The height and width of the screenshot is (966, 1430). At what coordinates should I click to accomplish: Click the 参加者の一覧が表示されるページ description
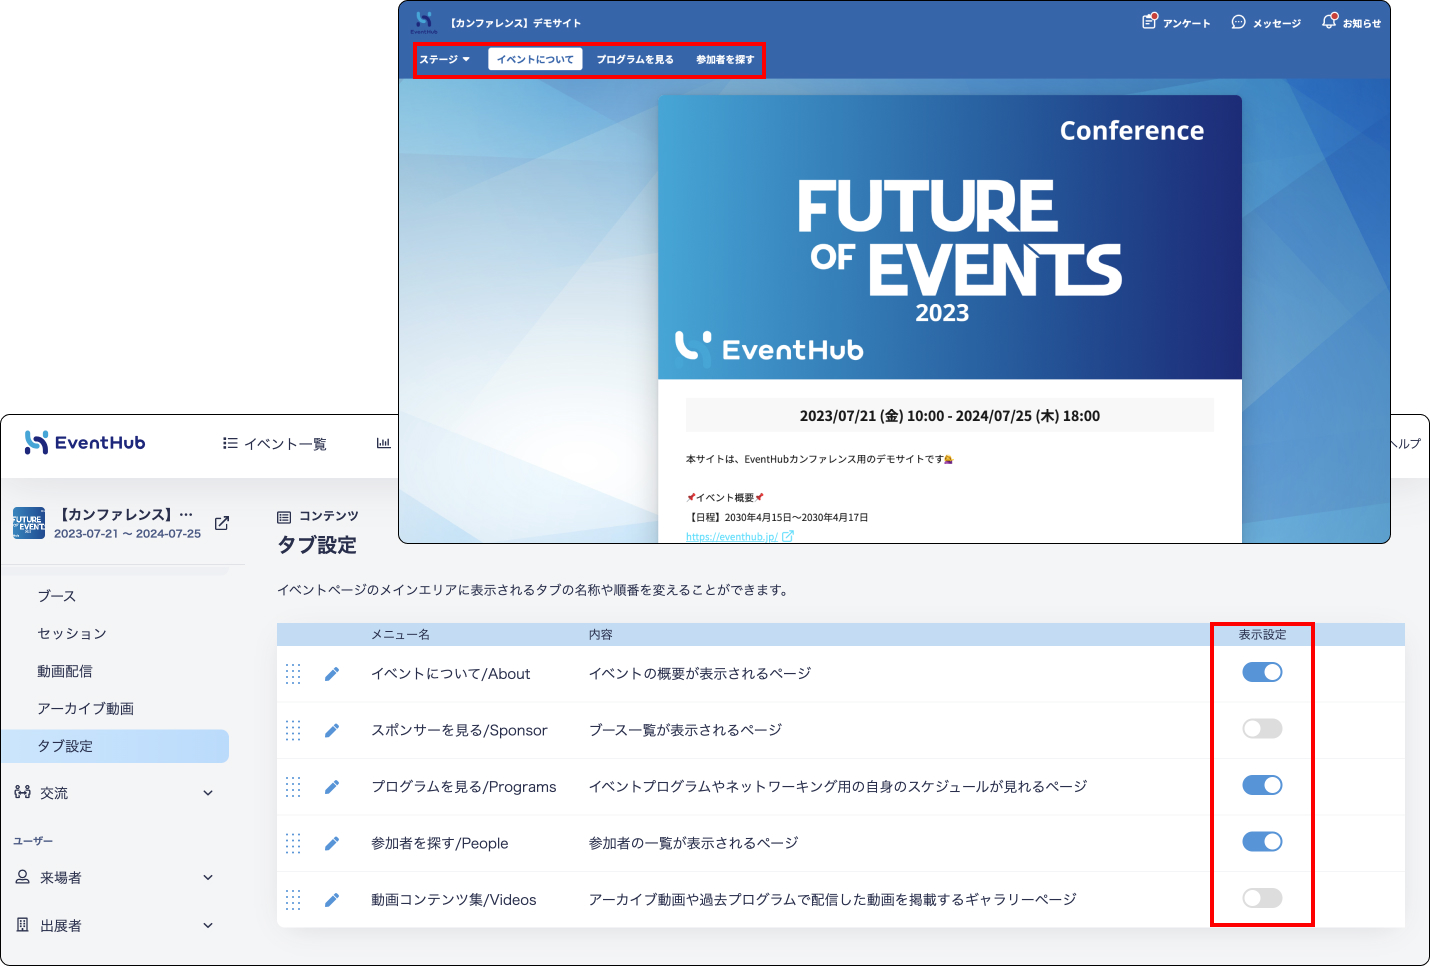tap(693, 843)
